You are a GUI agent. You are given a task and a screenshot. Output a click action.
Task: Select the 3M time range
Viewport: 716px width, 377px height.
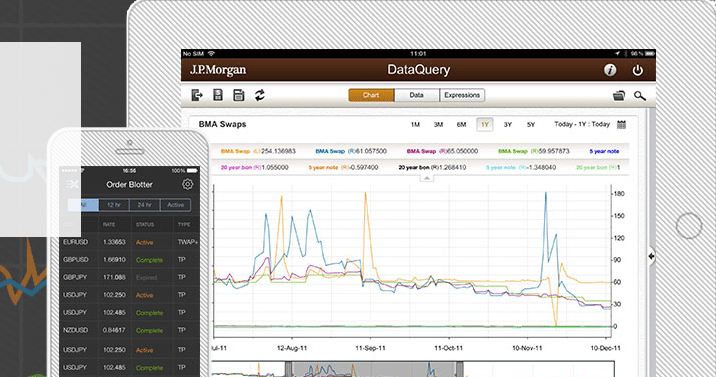tap(438, 125)
